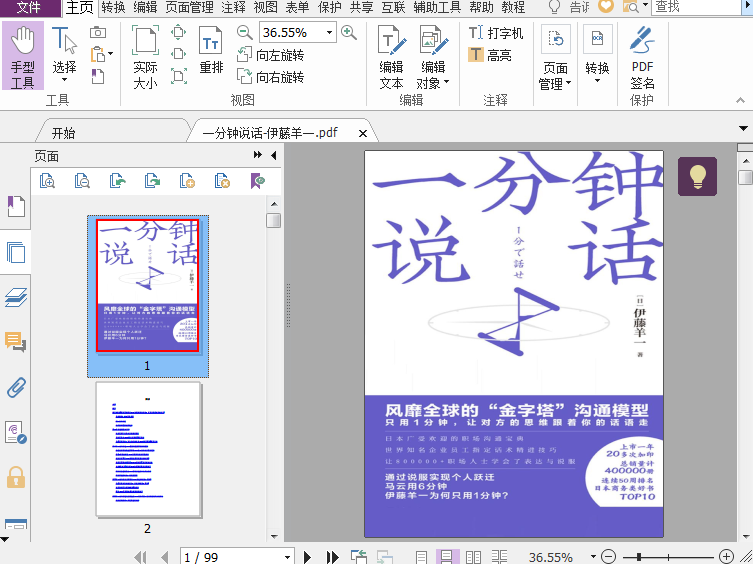Open the Comments sidebar panel
The height and width of the screenshot is (564, 753).
point(16,342)
